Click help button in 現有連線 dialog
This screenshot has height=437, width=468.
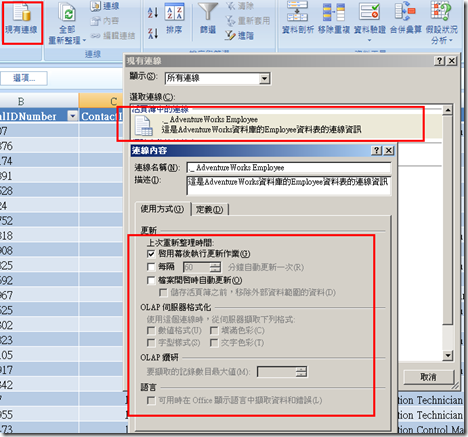[439, 61]
